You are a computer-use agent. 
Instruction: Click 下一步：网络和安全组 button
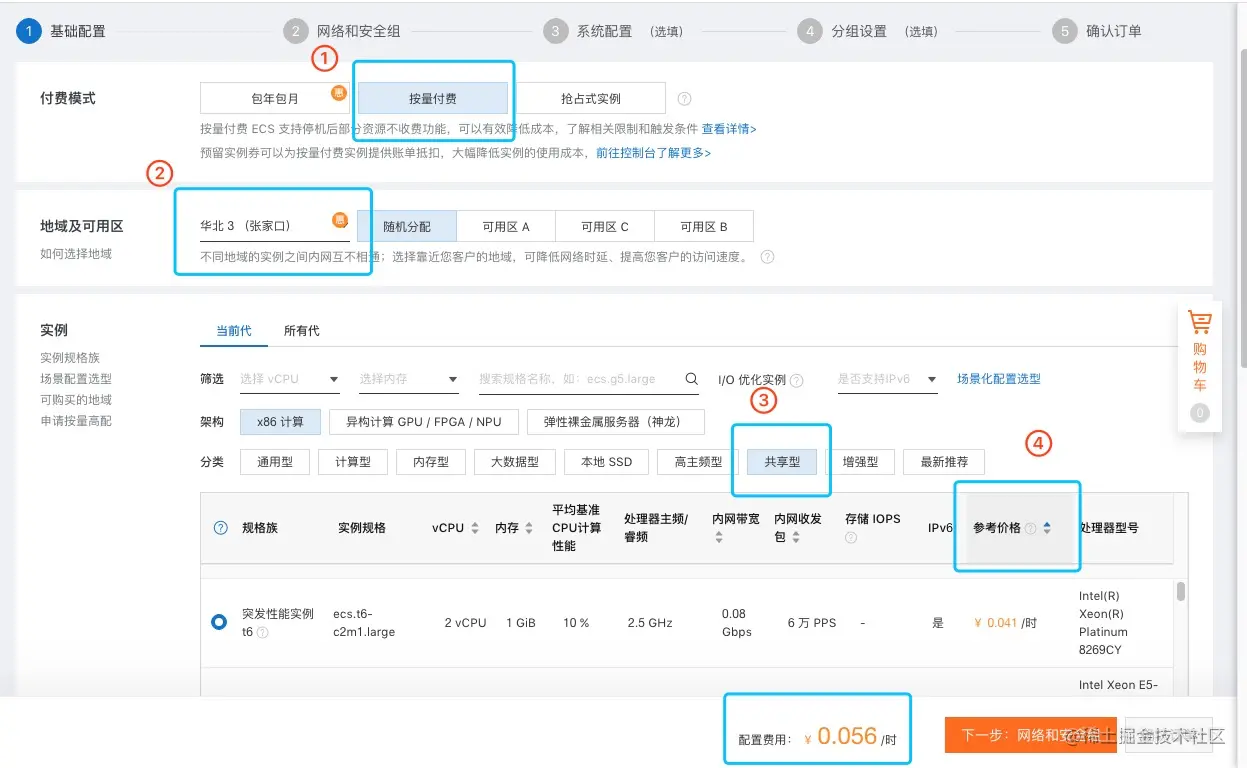(x=1030, y=735)
